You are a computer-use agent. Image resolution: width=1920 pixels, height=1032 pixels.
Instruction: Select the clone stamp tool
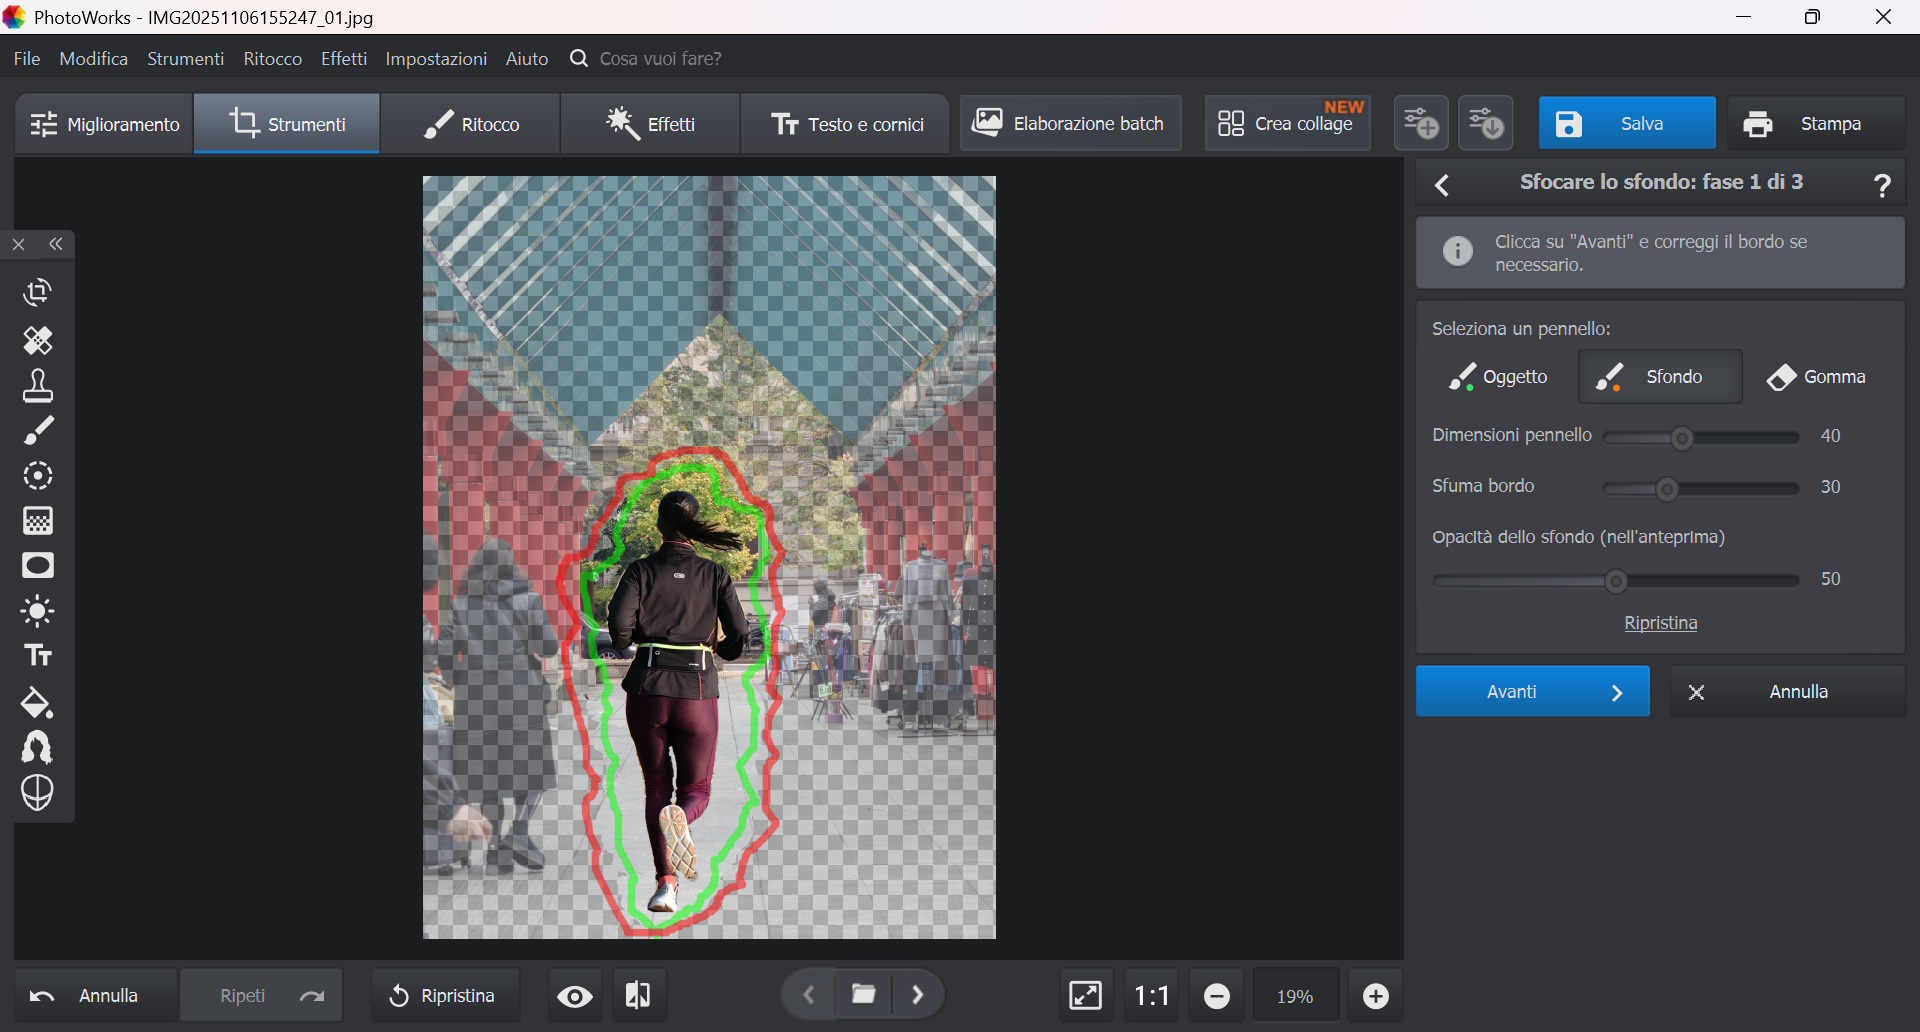(x=38, y=386)
